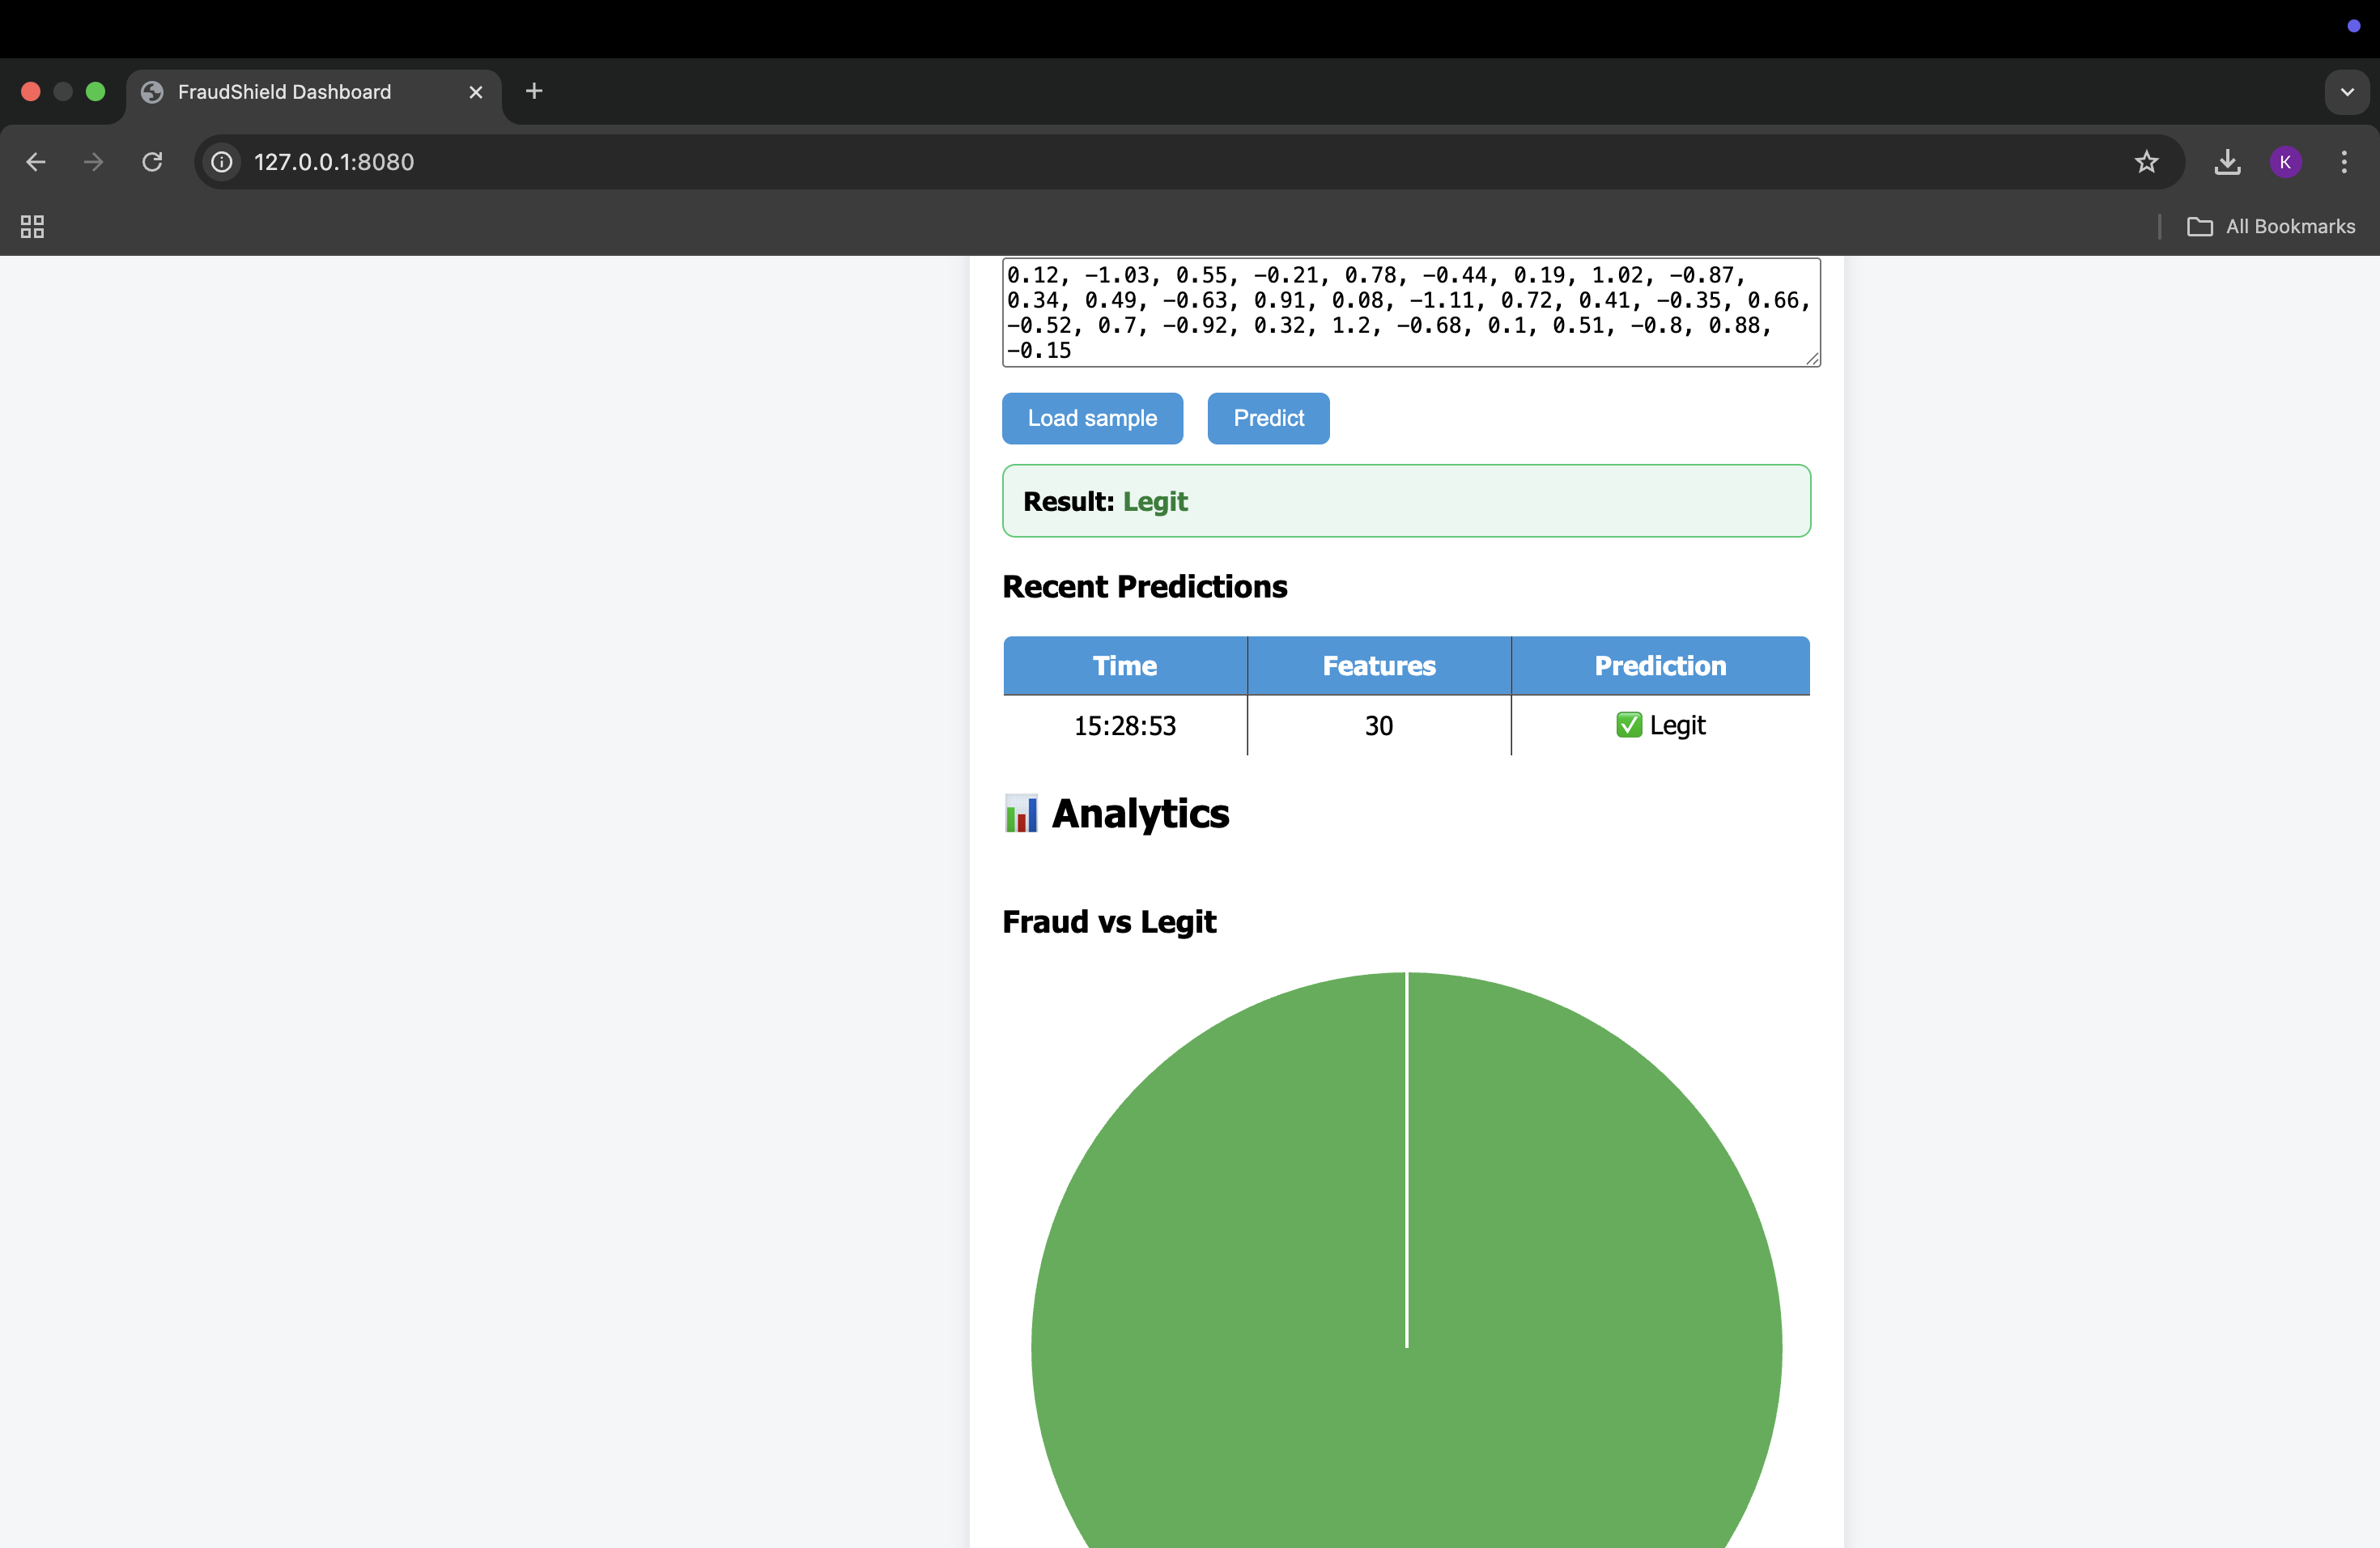Click the browser back arrow
The width and height of the screenshot is (2380, 1548).
pos(36,162)
